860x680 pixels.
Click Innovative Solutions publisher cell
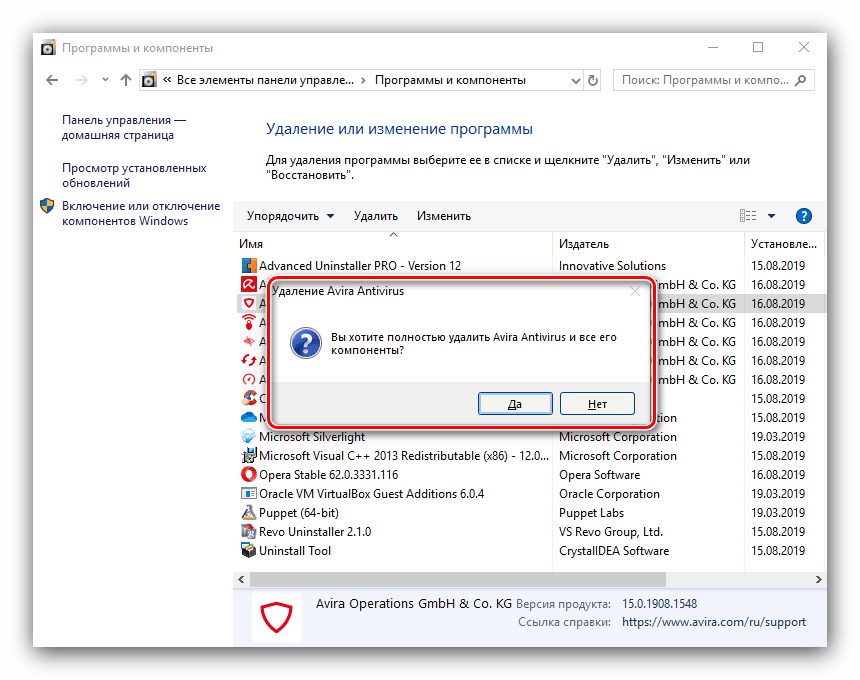pos(612,266)
